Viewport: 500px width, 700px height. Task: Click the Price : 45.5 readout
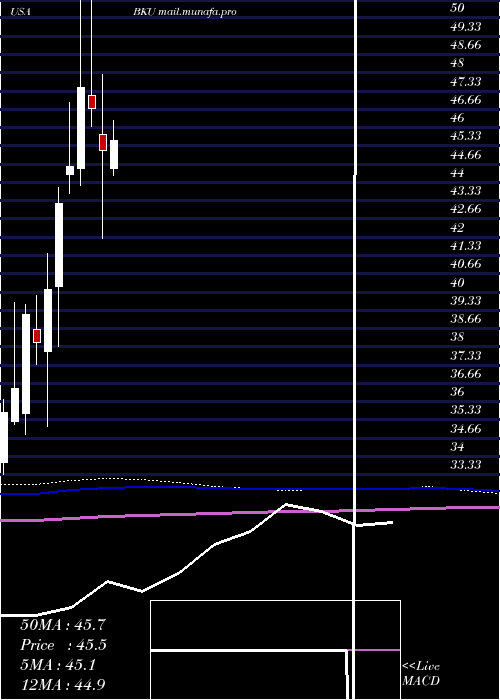pos(63,645)
